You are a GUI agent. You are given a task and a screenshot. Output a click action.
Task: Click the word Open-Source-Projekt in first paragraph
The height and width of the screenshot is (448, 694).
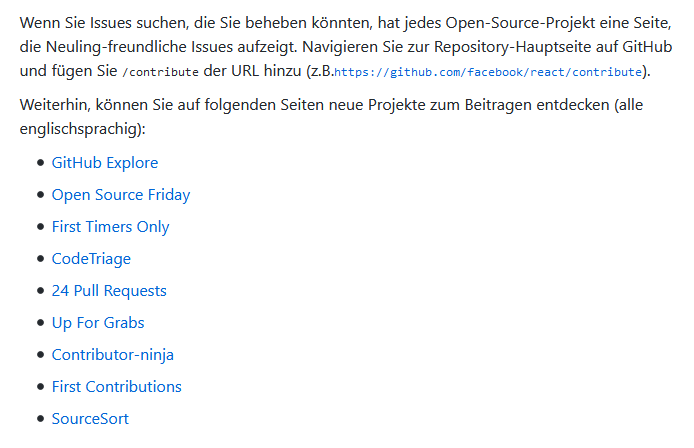click(520, 23)
